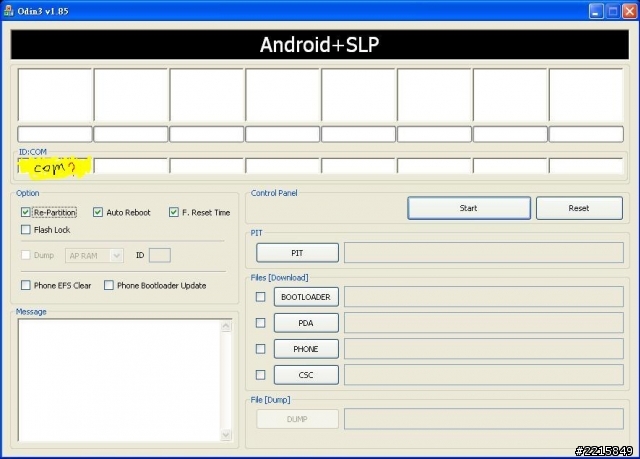Click the disabled DUMP button
The height and width of the screenshot is (459, 640).
tap(297, 419)
